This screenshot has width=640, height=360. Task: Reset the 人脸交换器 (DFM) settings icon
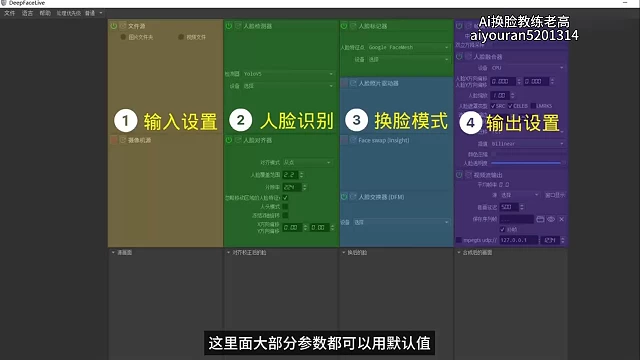pos(353,197)
